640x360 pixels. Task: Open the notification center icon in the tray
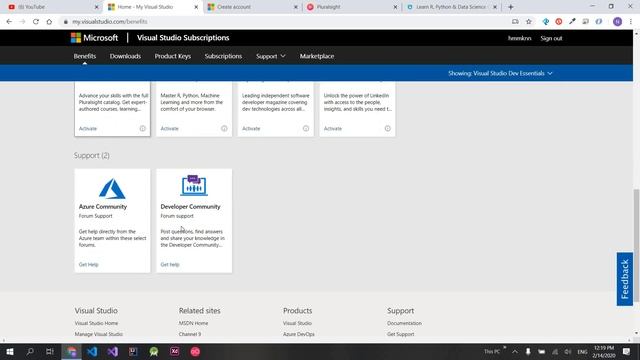627,351
